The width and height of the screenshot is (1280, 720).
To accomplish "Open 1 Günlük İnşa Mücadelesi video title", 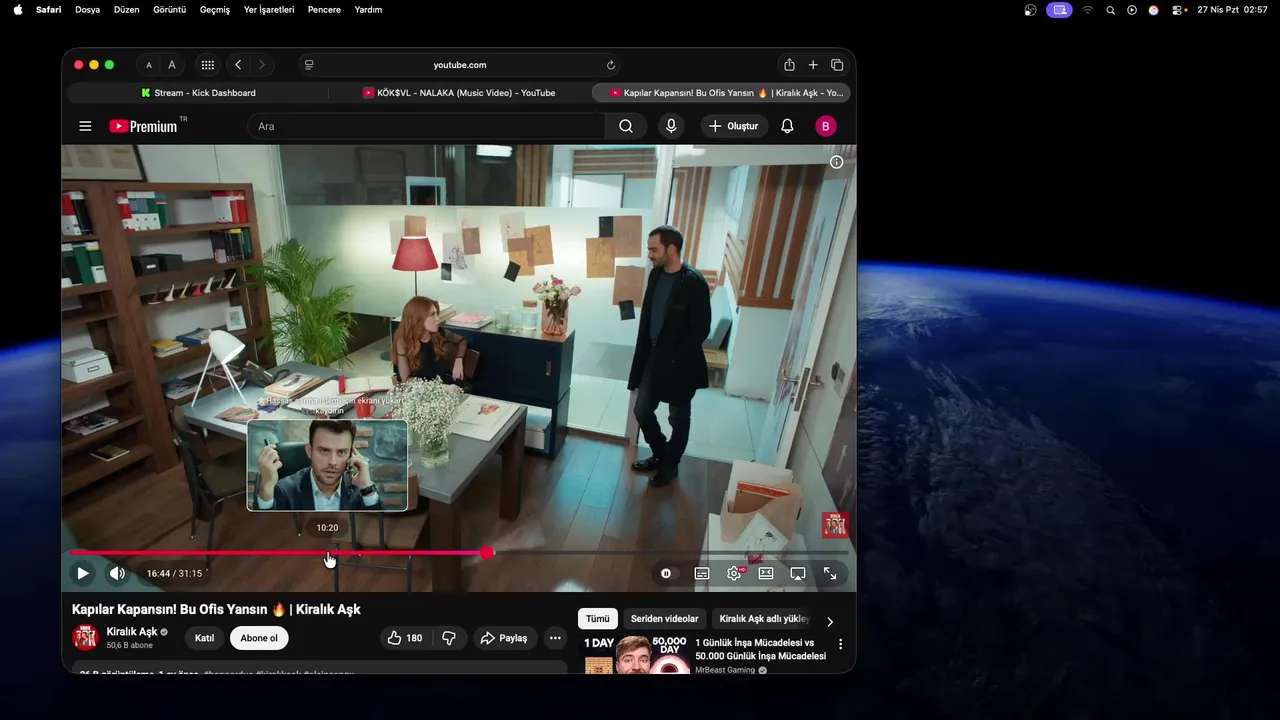I will coord(760,649).
